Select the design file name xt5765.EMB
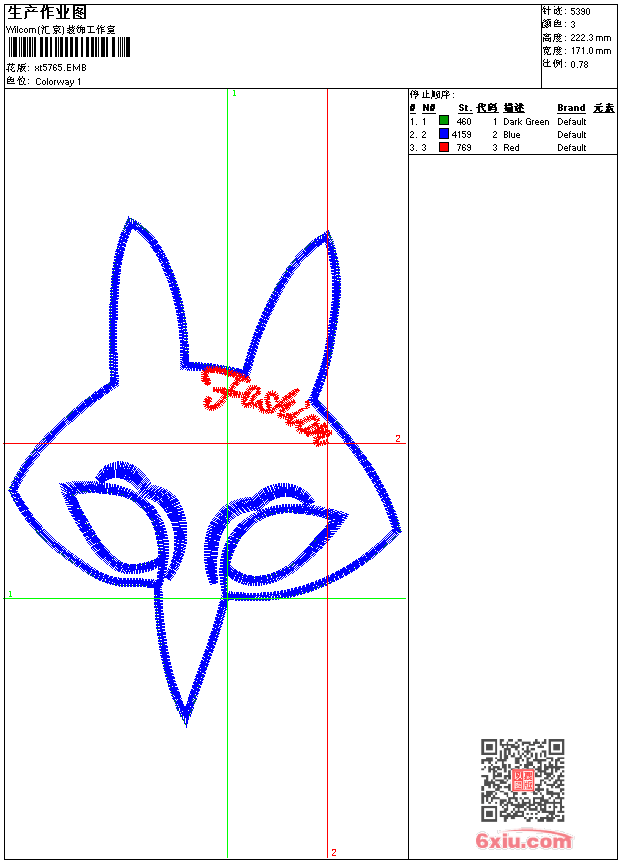620x860 pixels. pos(60,68)
